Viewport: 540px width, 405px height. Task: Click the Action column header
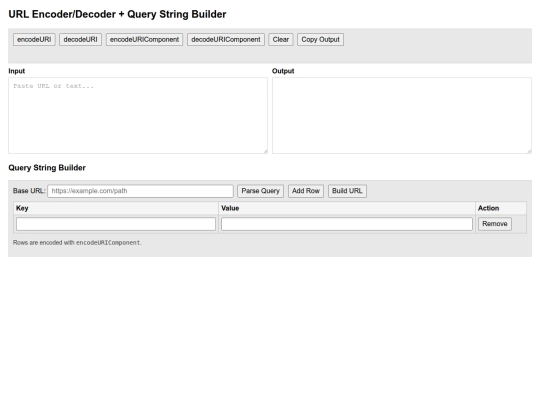tap(501, 208)
